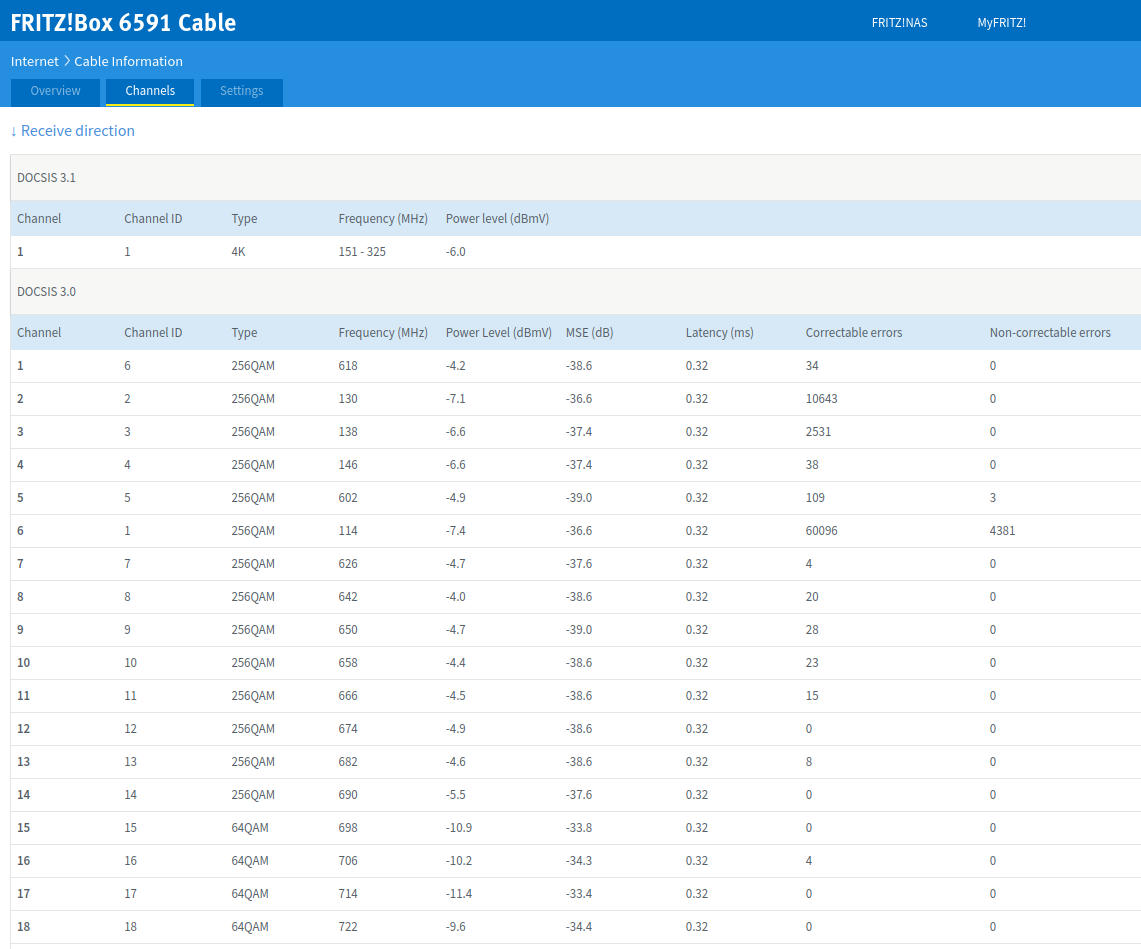Click the MSE (dB) column header
Screen dimensions: 1141x949
(x=589, y=333)
